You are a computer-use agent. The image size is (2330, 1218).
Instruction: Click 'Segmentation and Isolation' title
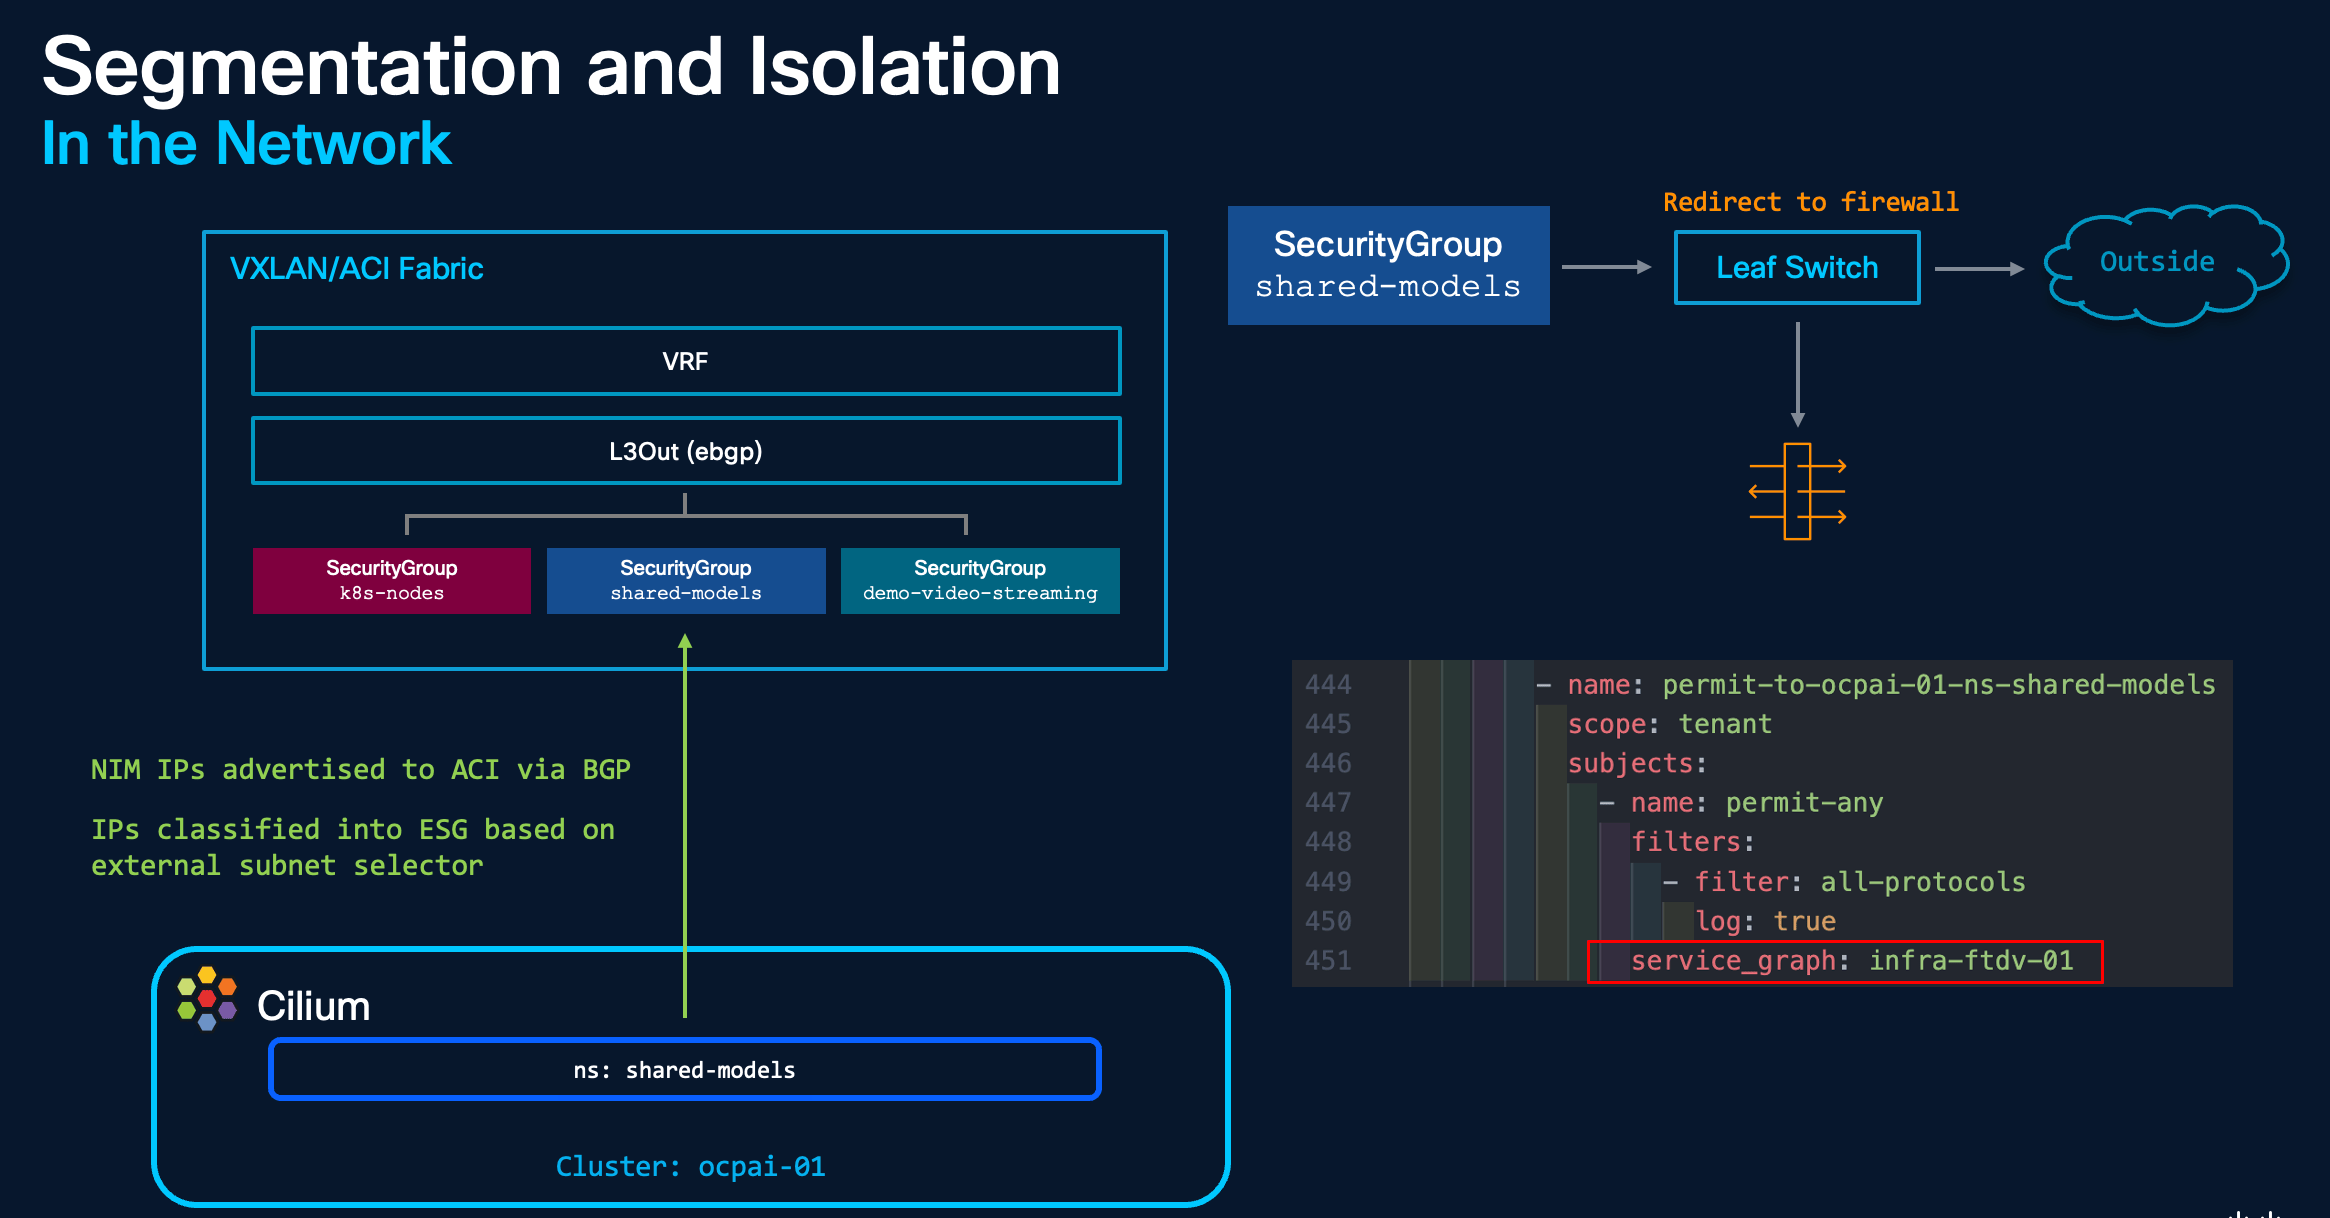point(551,66)
